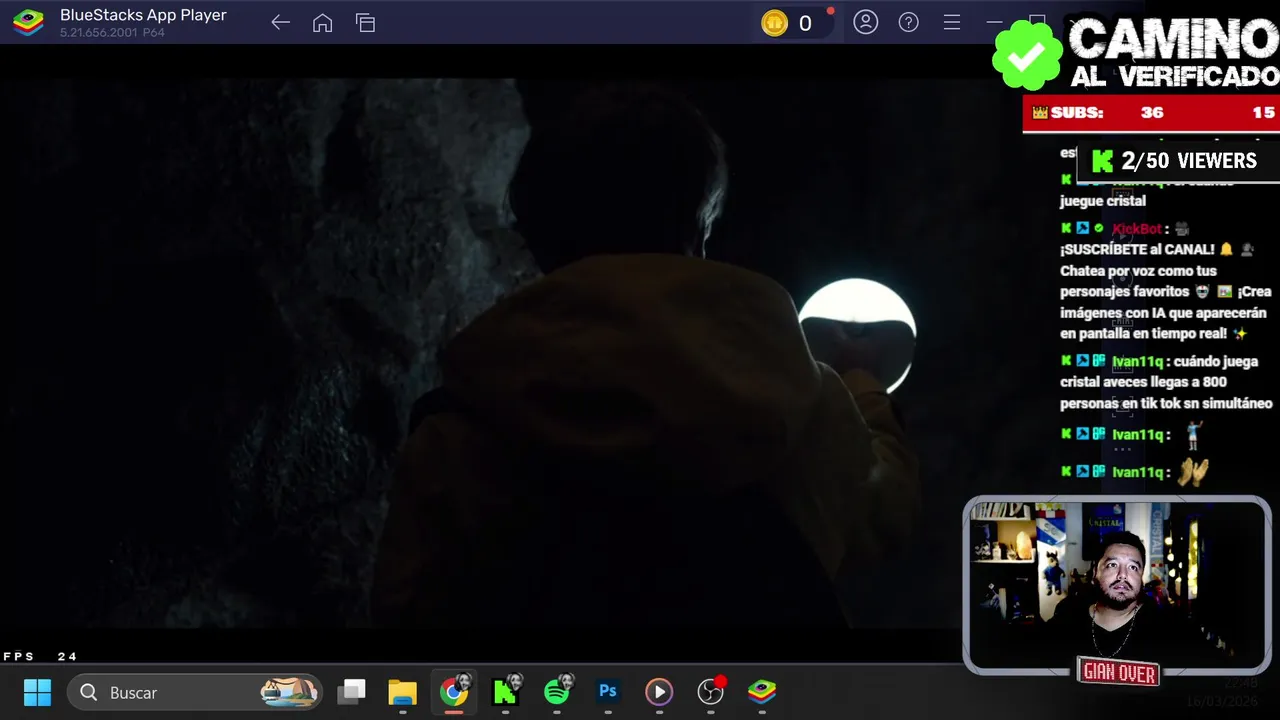Click the KickBot username in chat
1280x720 pixels.
[1136, 229]
